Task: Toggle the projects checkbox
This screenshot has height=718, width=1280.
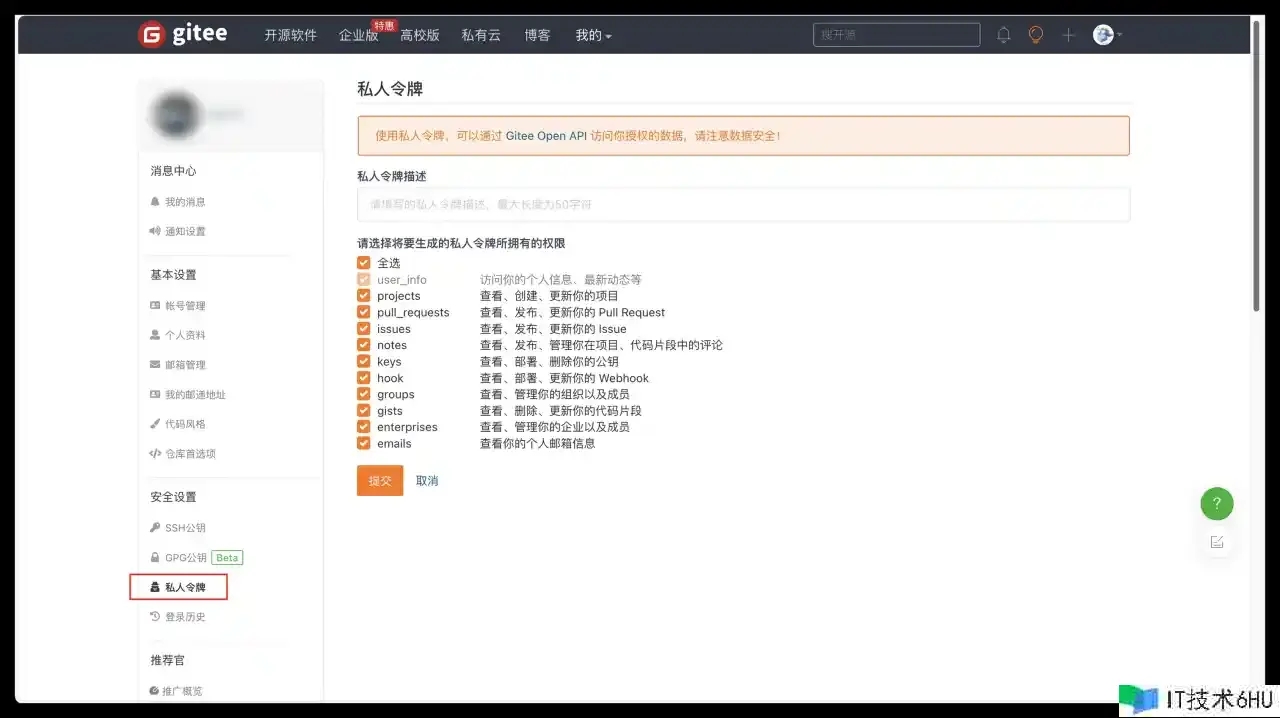Action: (x=364, y=296)
